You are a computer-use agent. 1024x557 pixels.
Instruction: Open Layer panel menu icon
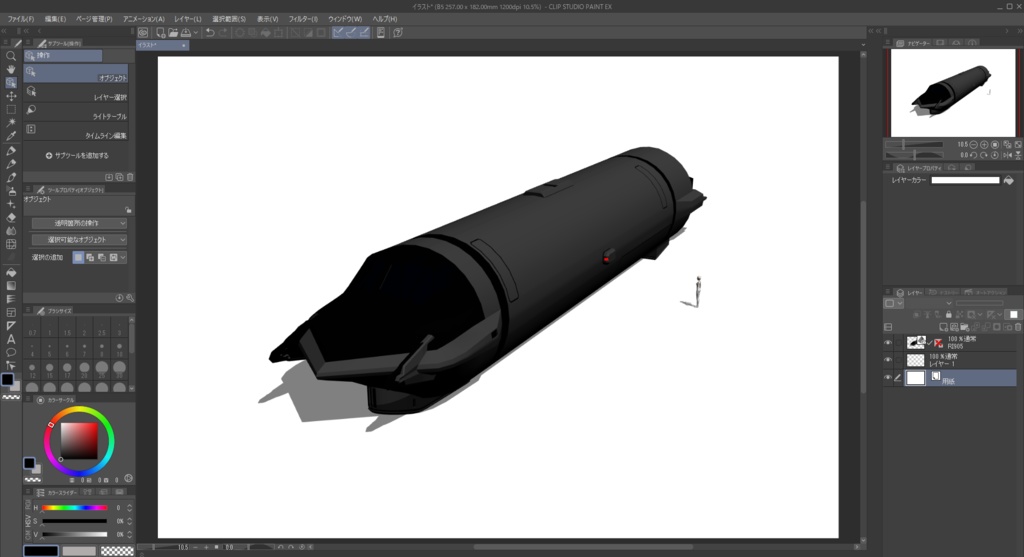pyautogui.click(x=888, y=293)
